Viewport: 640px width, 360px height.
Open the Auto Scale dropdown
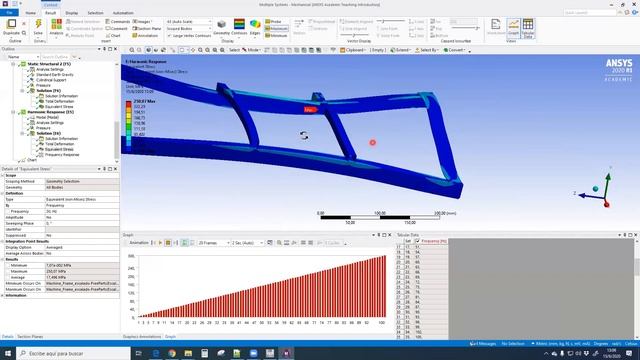pos(189,21)
